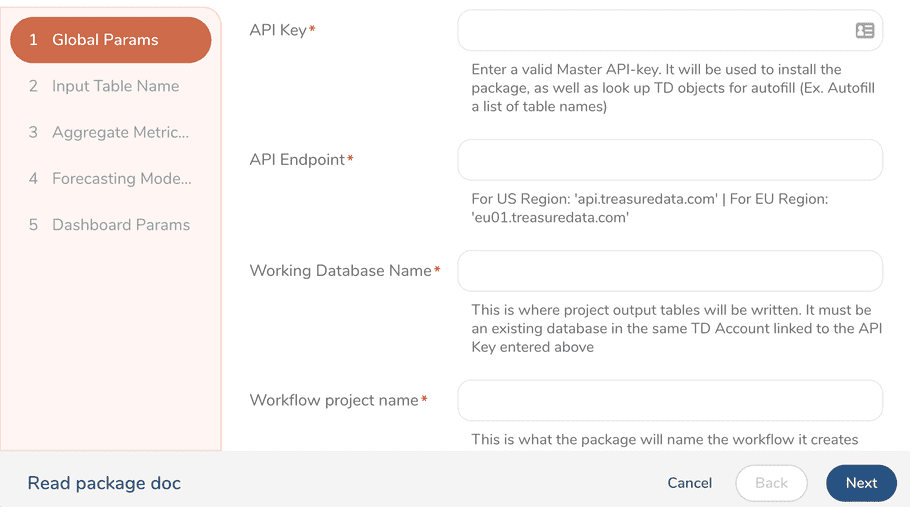
Task: Click the 'Enter a valid Master API-key' help text
Action: pyautogui.click(x=673, y=88)
